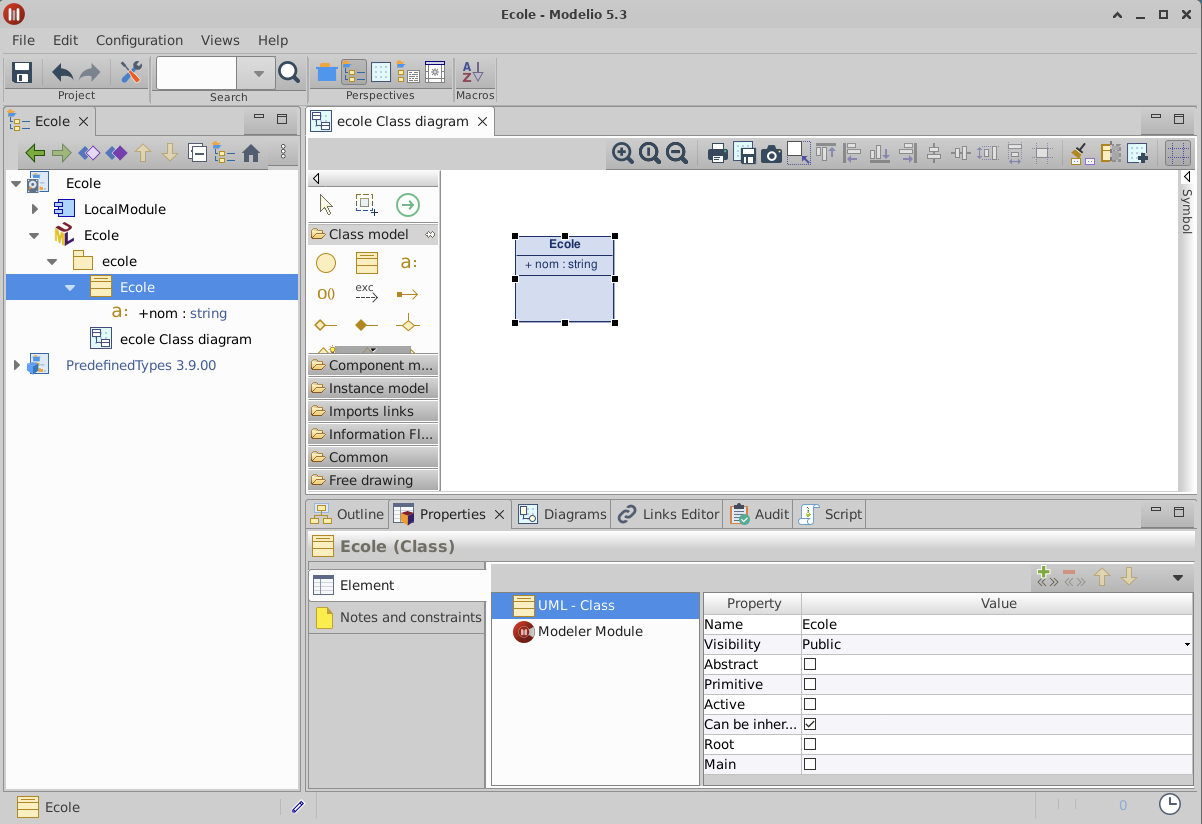Expand the Free drawing palette group

click(x=373, y=480)
